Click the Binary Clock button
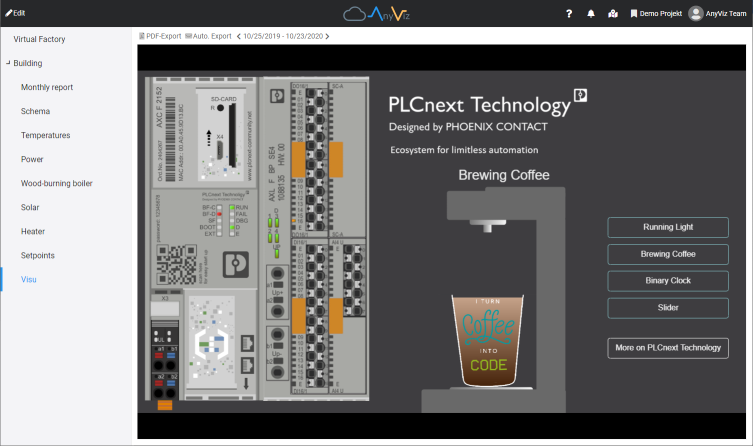Image resolution: width=753 pixels, height=446 pixels. pos(668,281)
